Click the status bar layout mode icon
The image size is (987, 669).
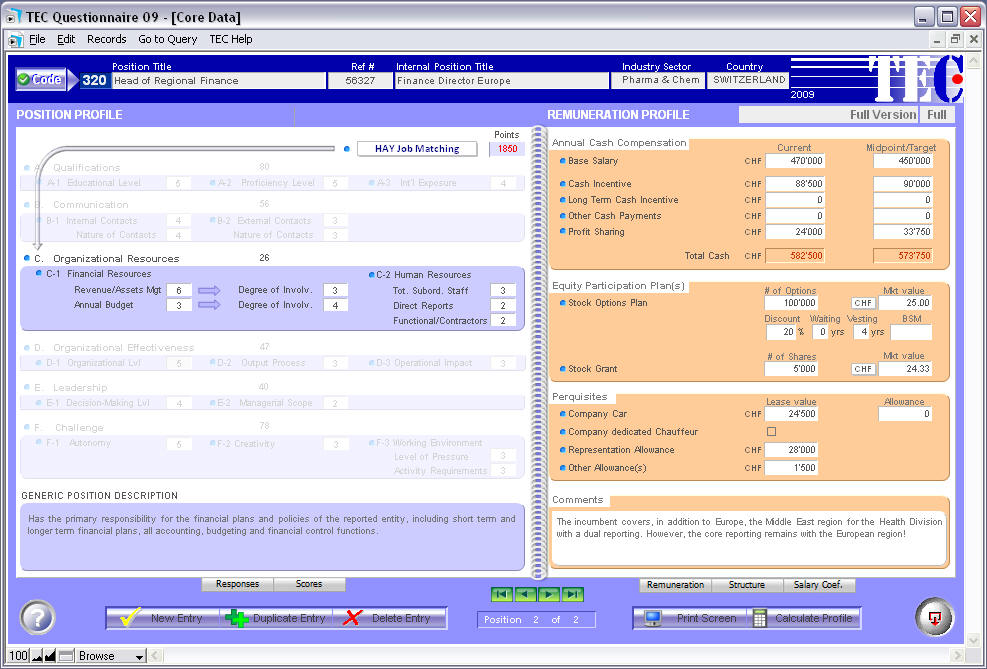[66, 656]
